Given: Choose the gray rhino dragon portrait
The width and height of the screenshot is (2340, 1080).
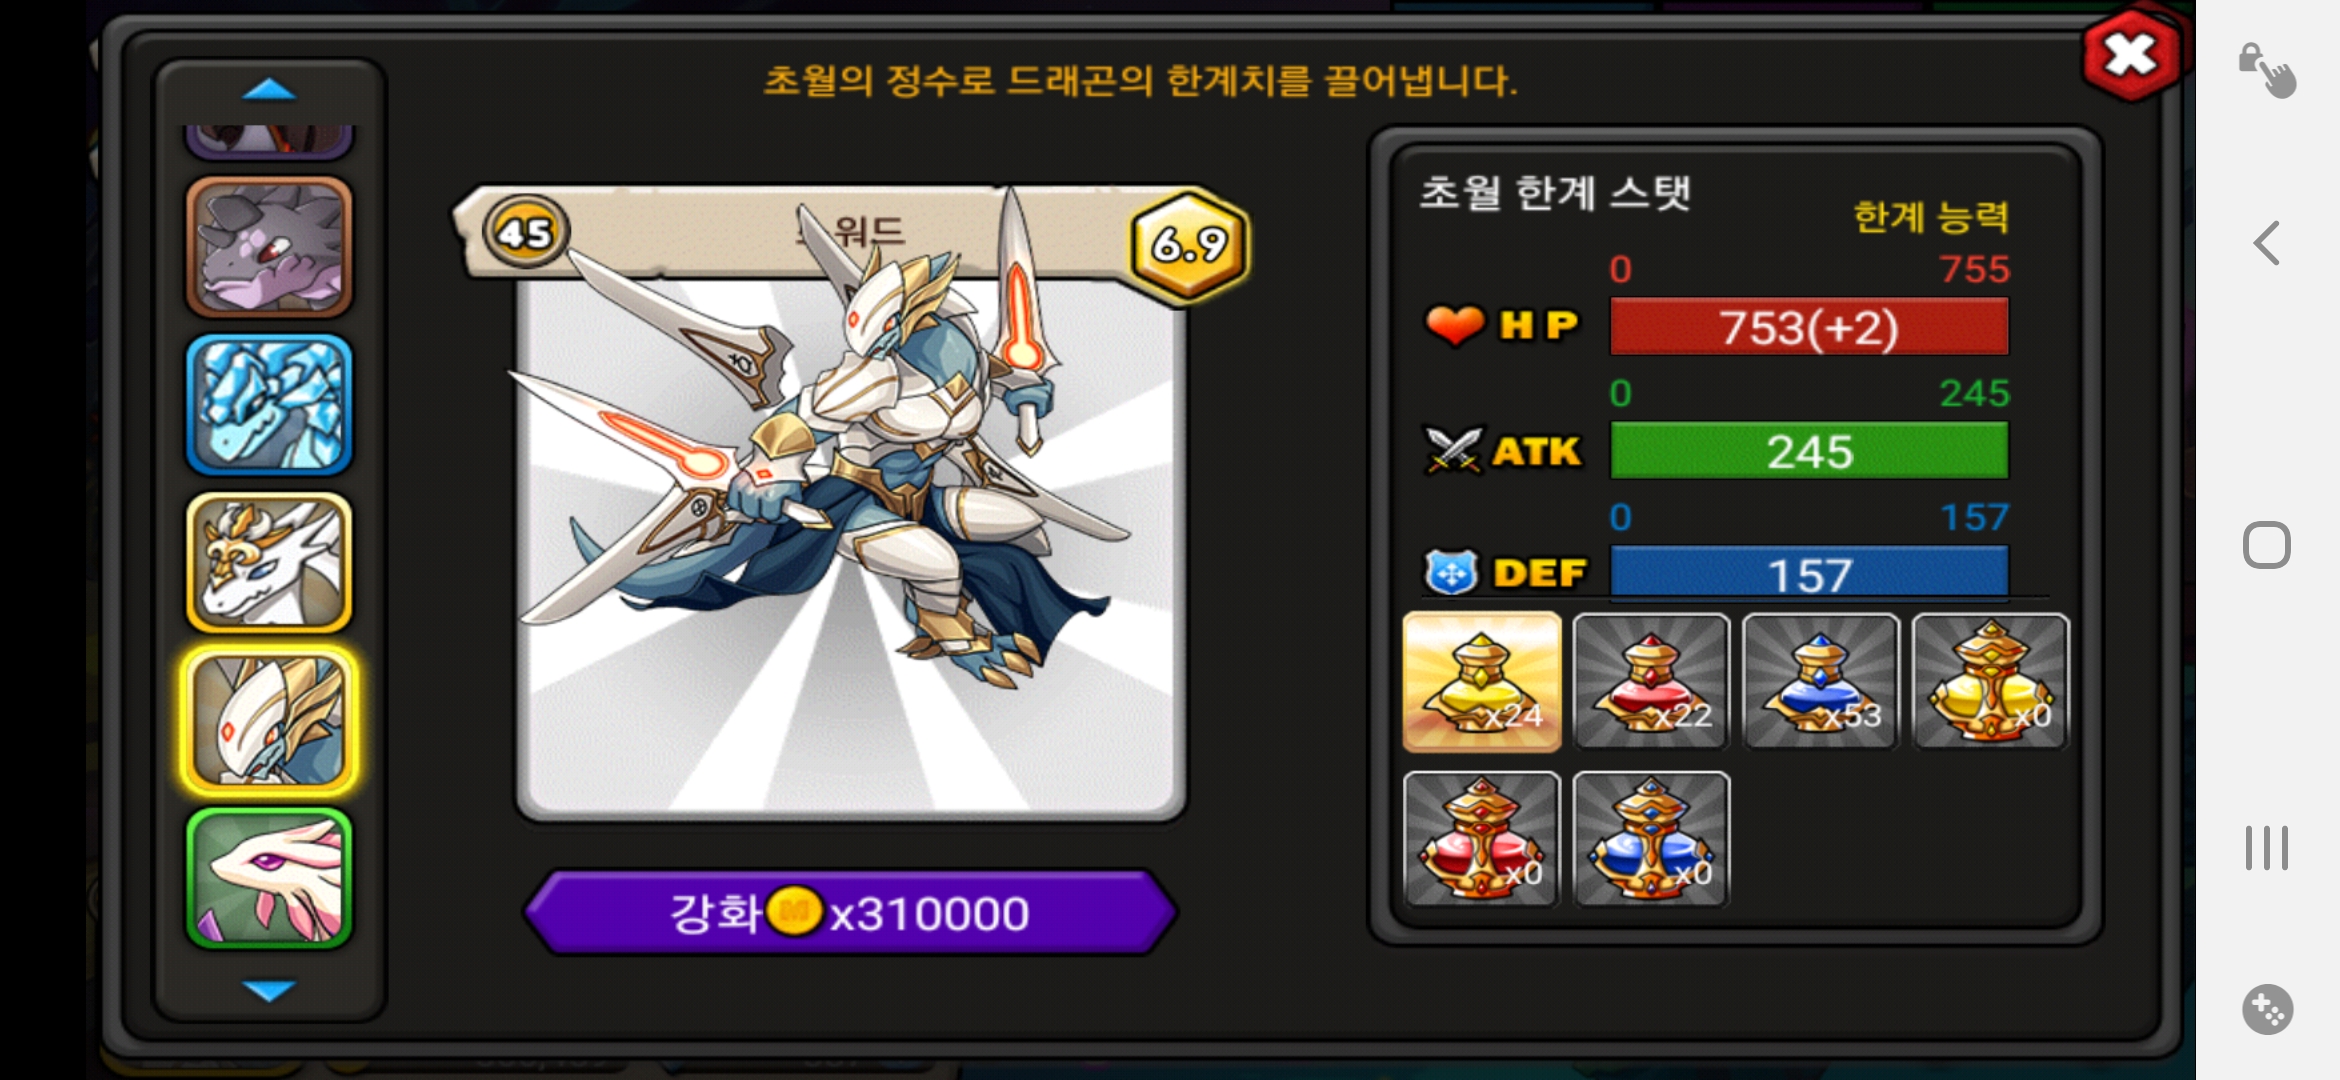Looking at the screenshot, I should pos(269,247).
